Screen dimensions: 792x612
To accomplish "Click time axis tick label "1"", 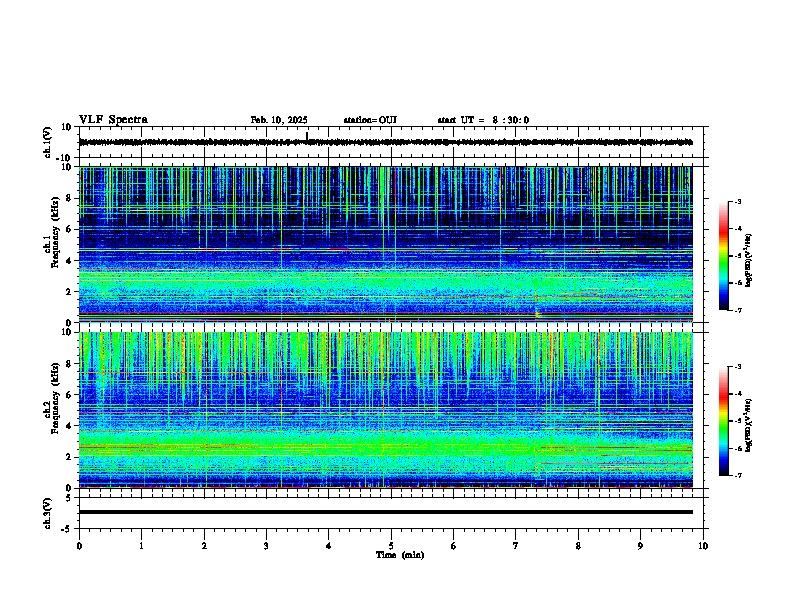I will [141, 546].
